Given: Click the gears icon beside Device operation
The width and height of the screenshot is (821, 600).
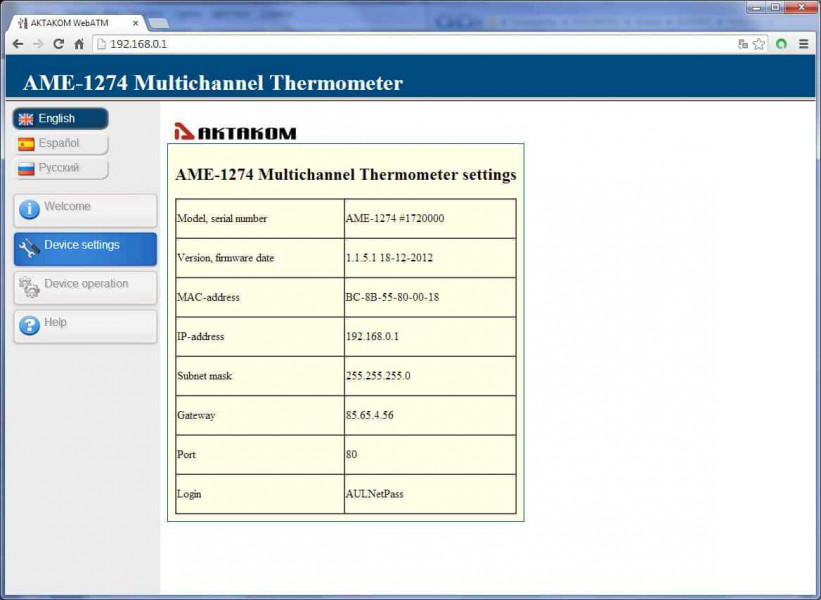Looking at the screenshot, I should pyautogui.click(x=29, y=287).
